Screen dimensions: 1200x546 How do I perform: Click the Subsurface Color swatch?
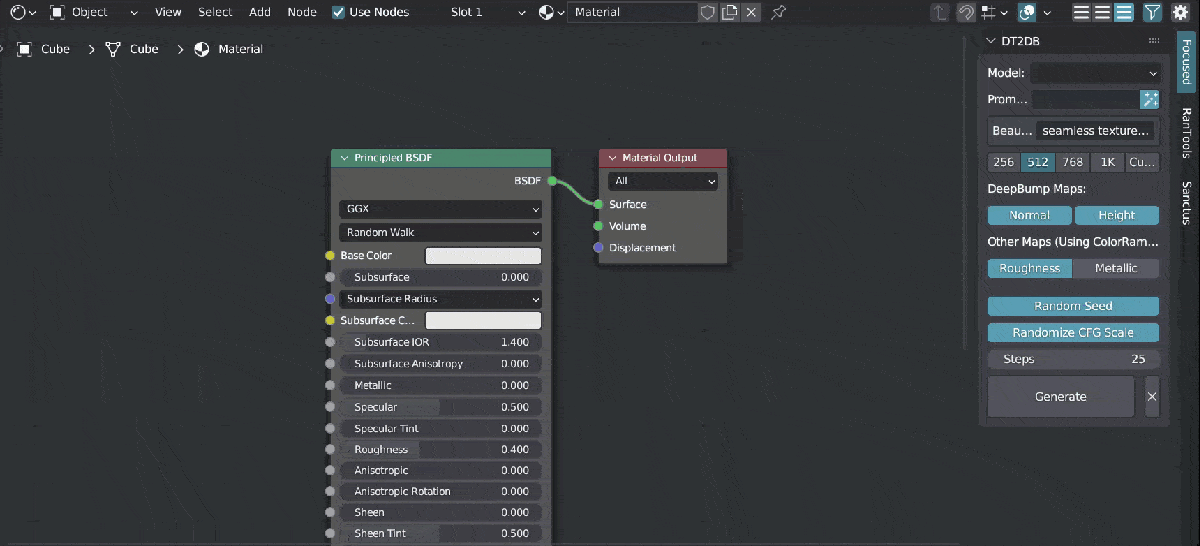tap(483, 321)
